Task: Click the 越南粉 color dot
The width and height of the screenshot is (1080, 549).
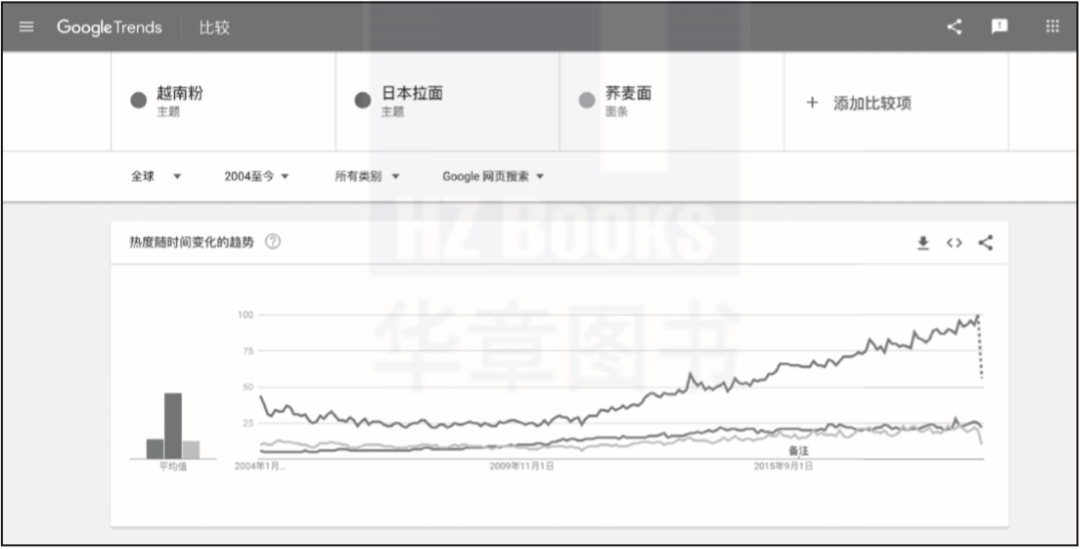Action: pos(139,101)
